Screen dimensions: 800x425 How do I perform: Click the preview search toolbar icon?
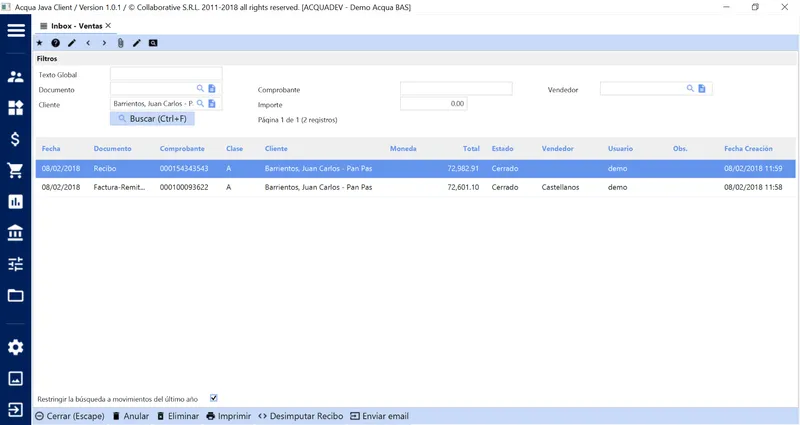pyautogui.click(x=153, y=43)
